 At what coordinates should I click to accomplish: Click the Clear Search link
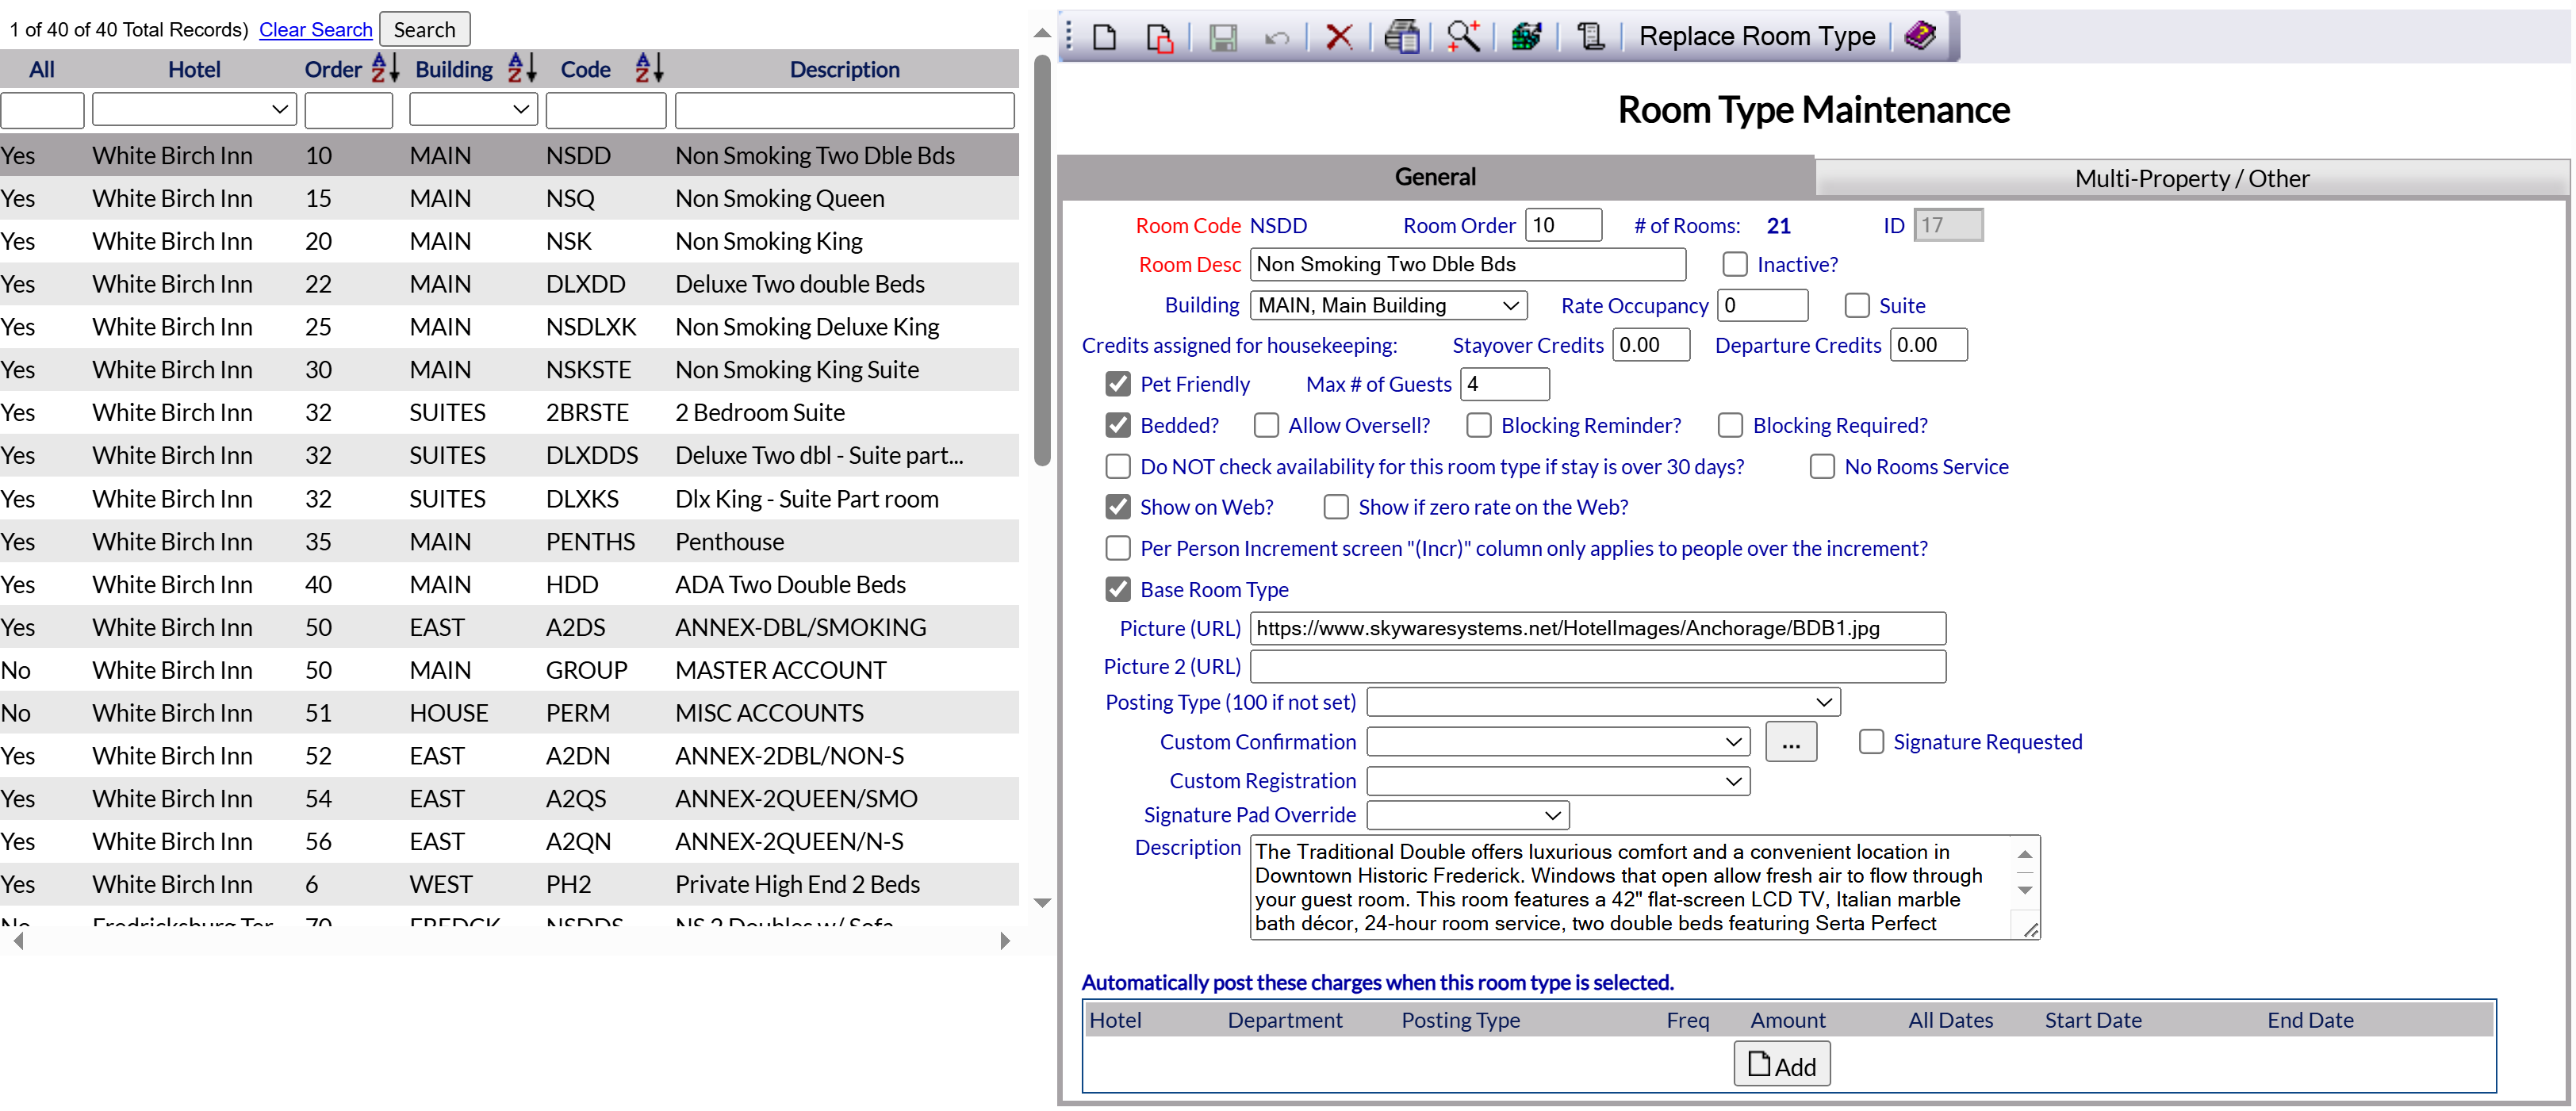(x=315, y=29)
